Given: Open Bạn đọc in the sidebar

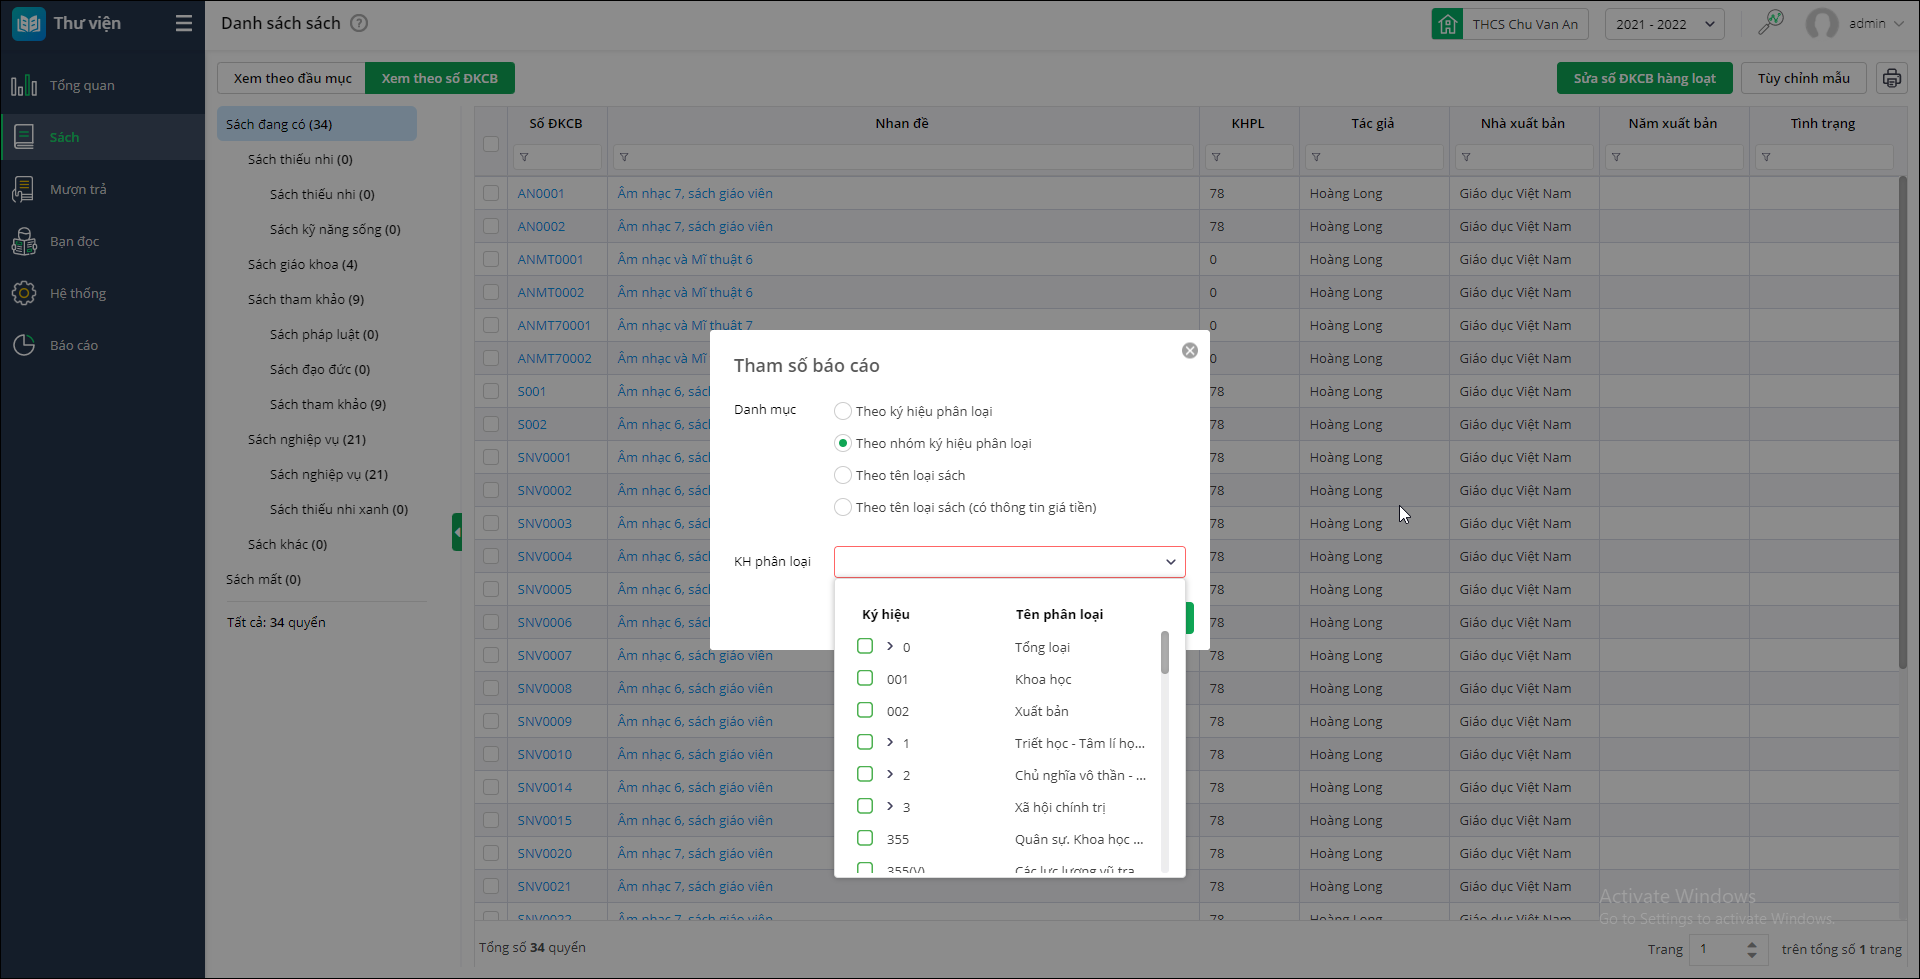Looking at the screenshot, I should click(102, 241).
